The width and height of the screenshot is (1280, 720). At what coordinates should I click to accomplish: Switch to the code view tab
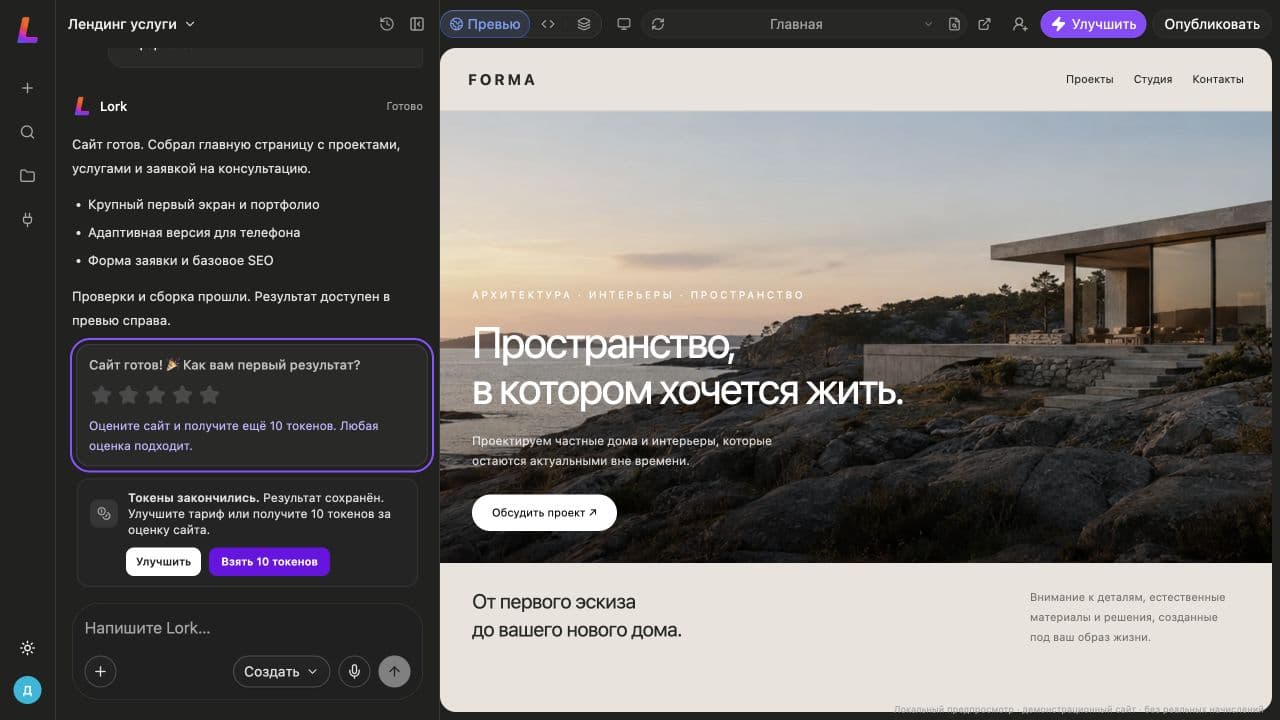(548, 24)
